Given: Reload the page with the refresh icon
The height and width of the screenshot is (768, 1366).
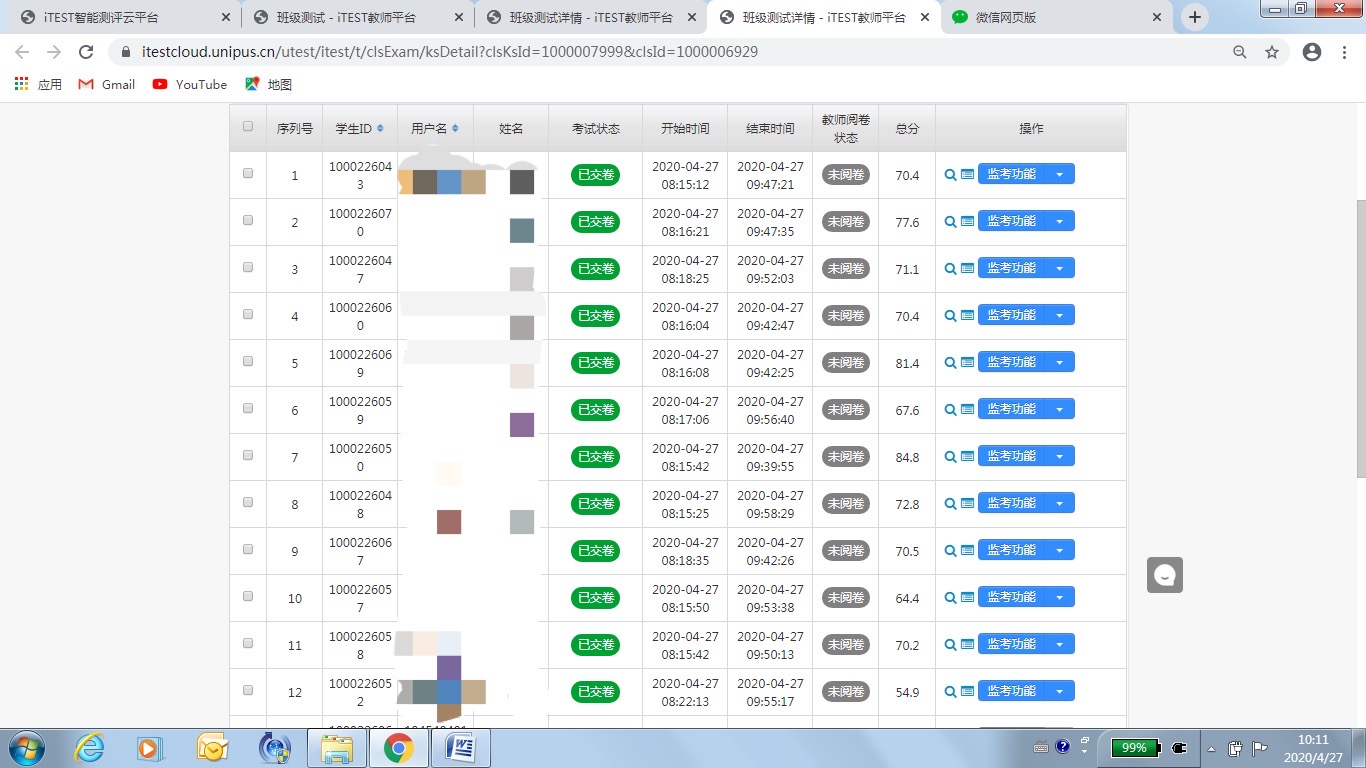Looking at the screenshot, I should coord(86,52).
